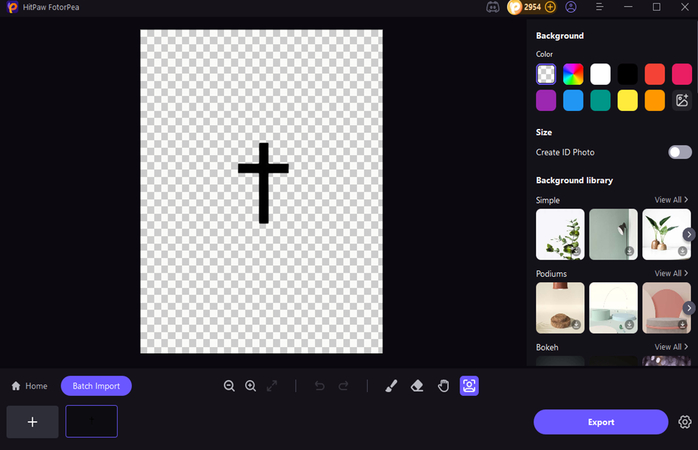View All Podiums backgrounds
Image resolution: width=698 pixels, height=450 pixels.
pyautogui.click(x=671, y=273)
